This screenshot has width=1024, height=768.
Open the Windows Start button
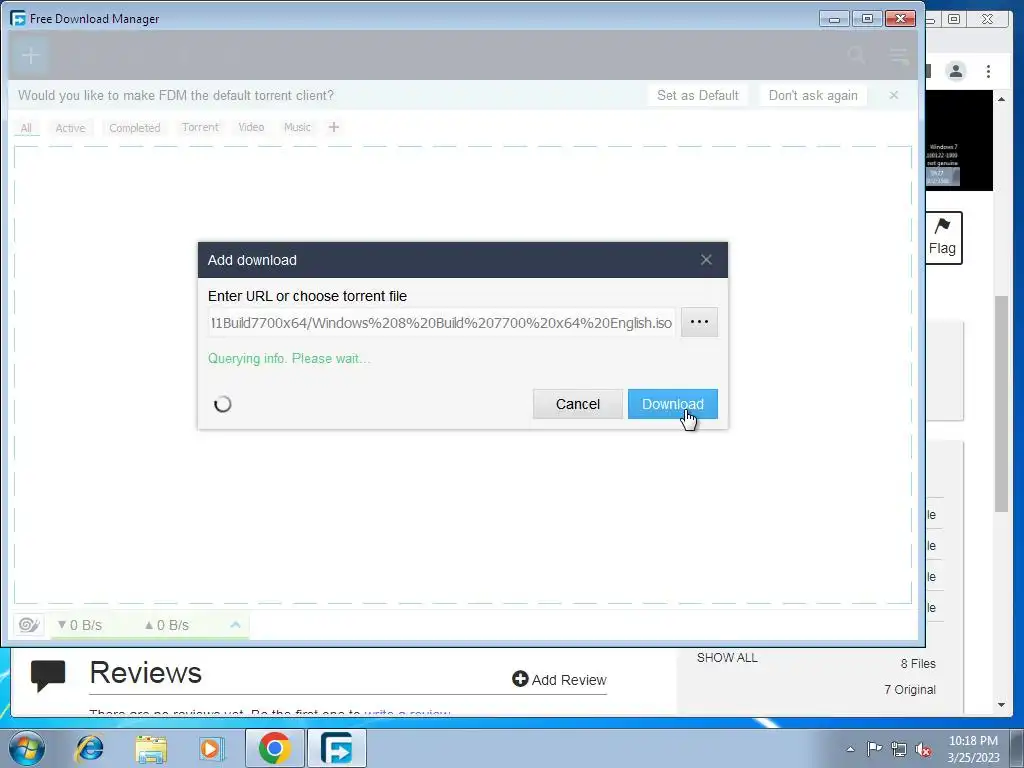coord(27,748)
